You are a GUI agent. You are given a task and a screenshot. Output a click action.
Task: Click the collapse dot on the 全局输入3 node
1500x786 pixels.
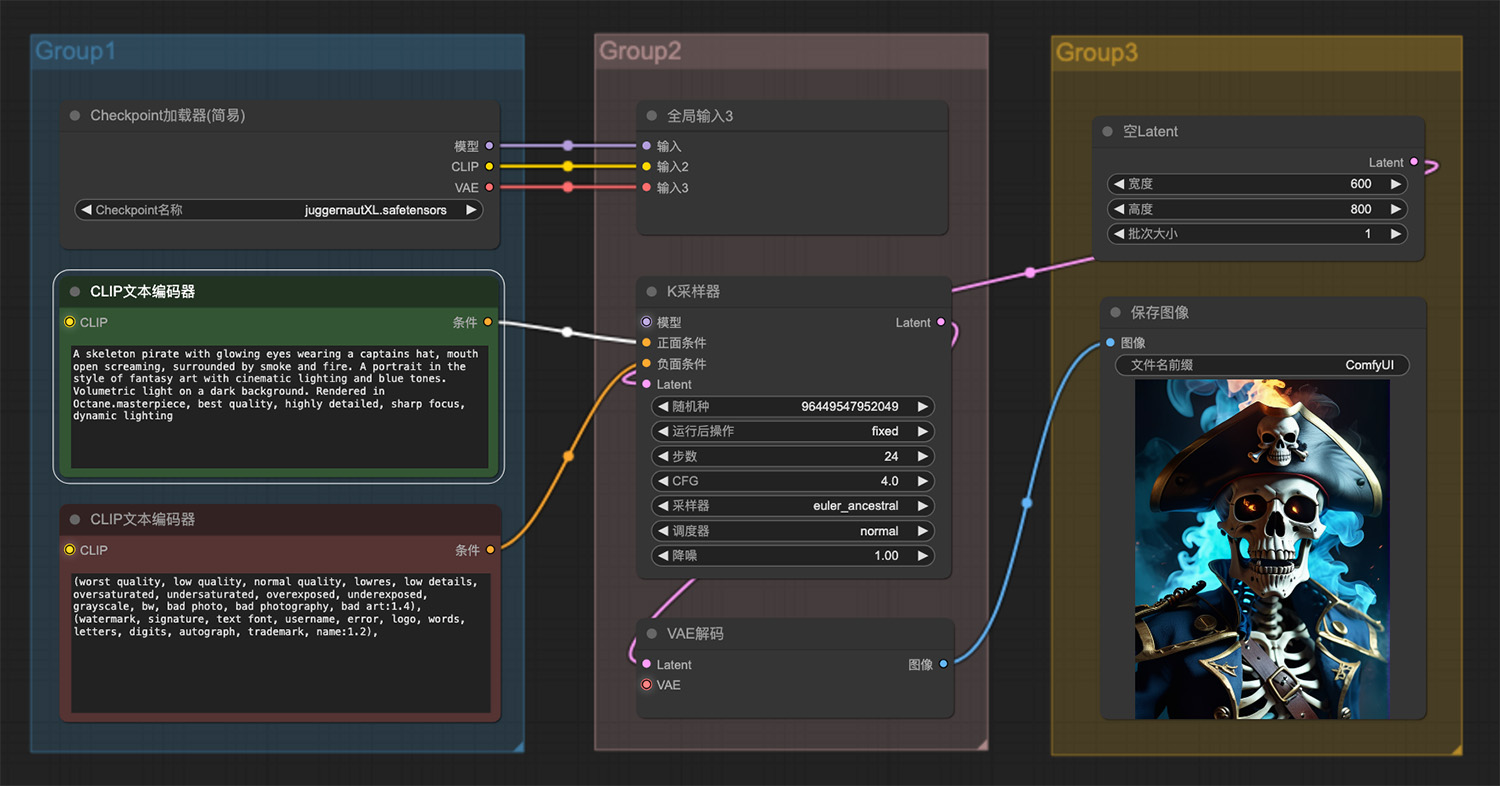[652, 116]
